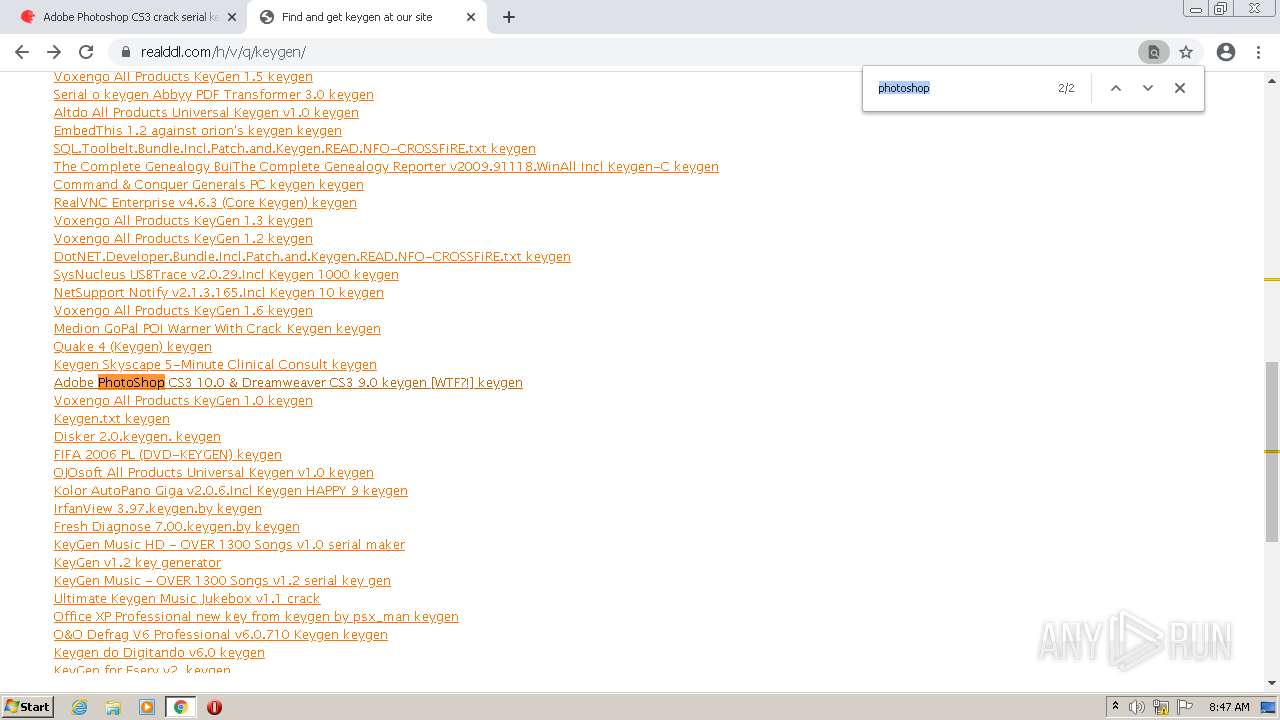Open 'Medion GoPal POI Warner With Crack' link
The width and height of the screenshot is (1280, 720).
[217, 329]
